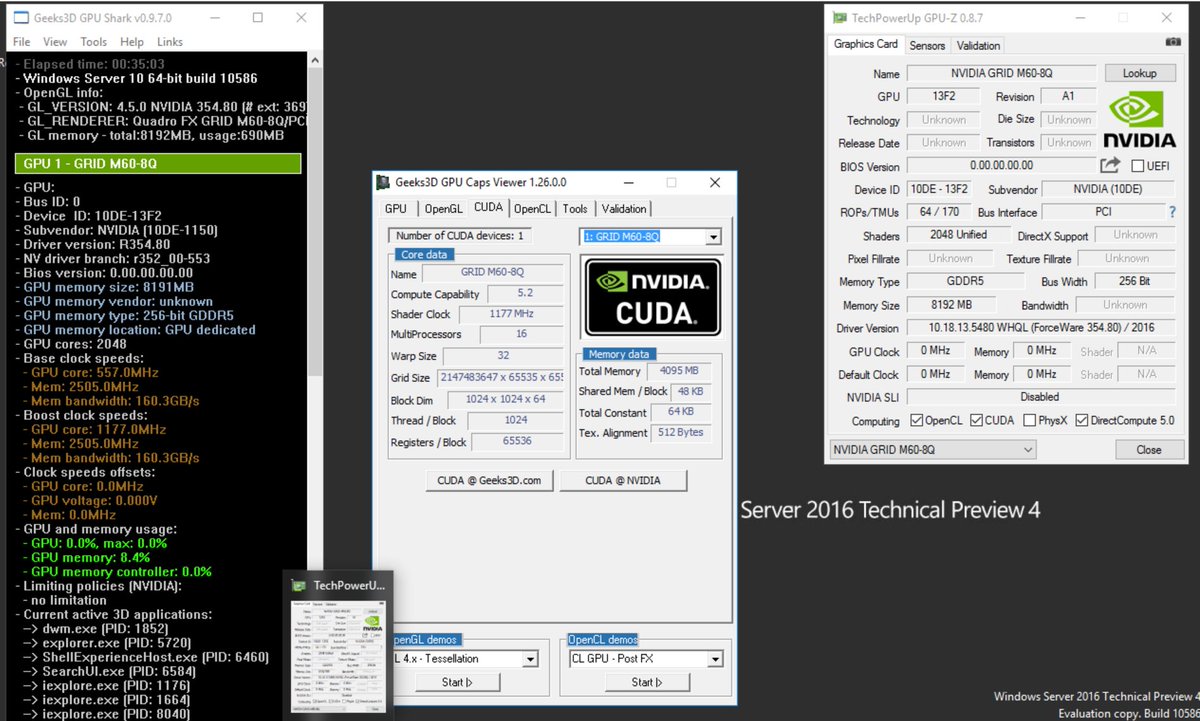
Task: Click "GPU memory: 8.4%" line in GPU Shark
Action: coord(89,557)
